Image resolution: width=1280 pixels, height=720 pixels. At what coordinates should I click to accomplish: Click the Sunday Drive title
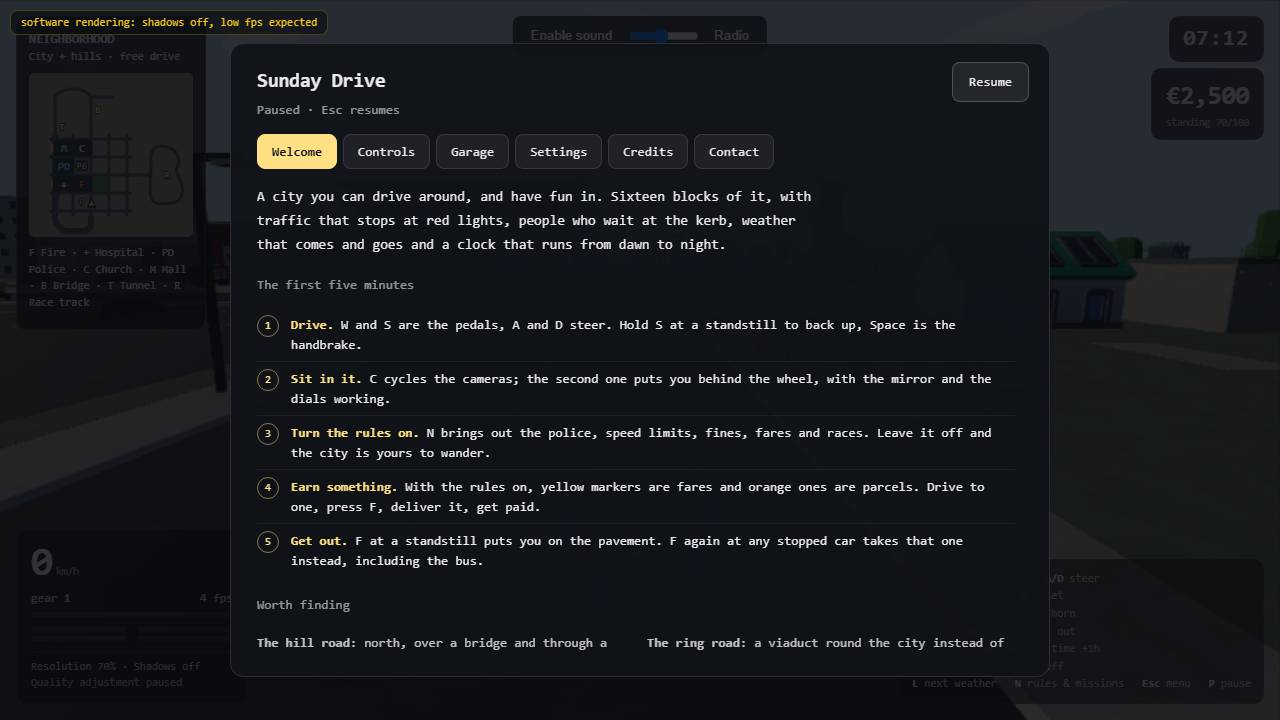pos(321,81)
